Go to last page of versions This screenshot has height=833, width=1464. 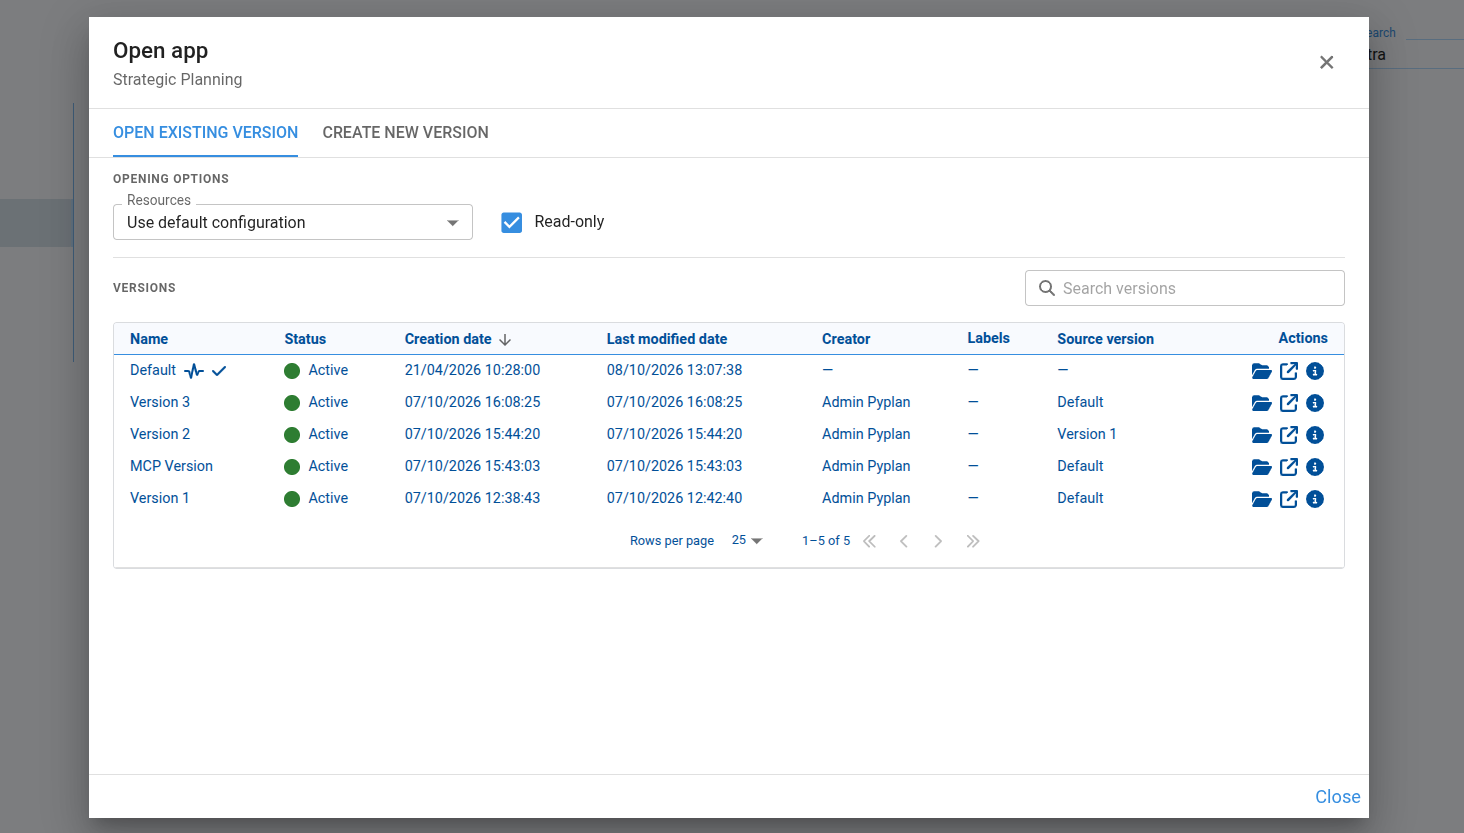click(973, 541)
